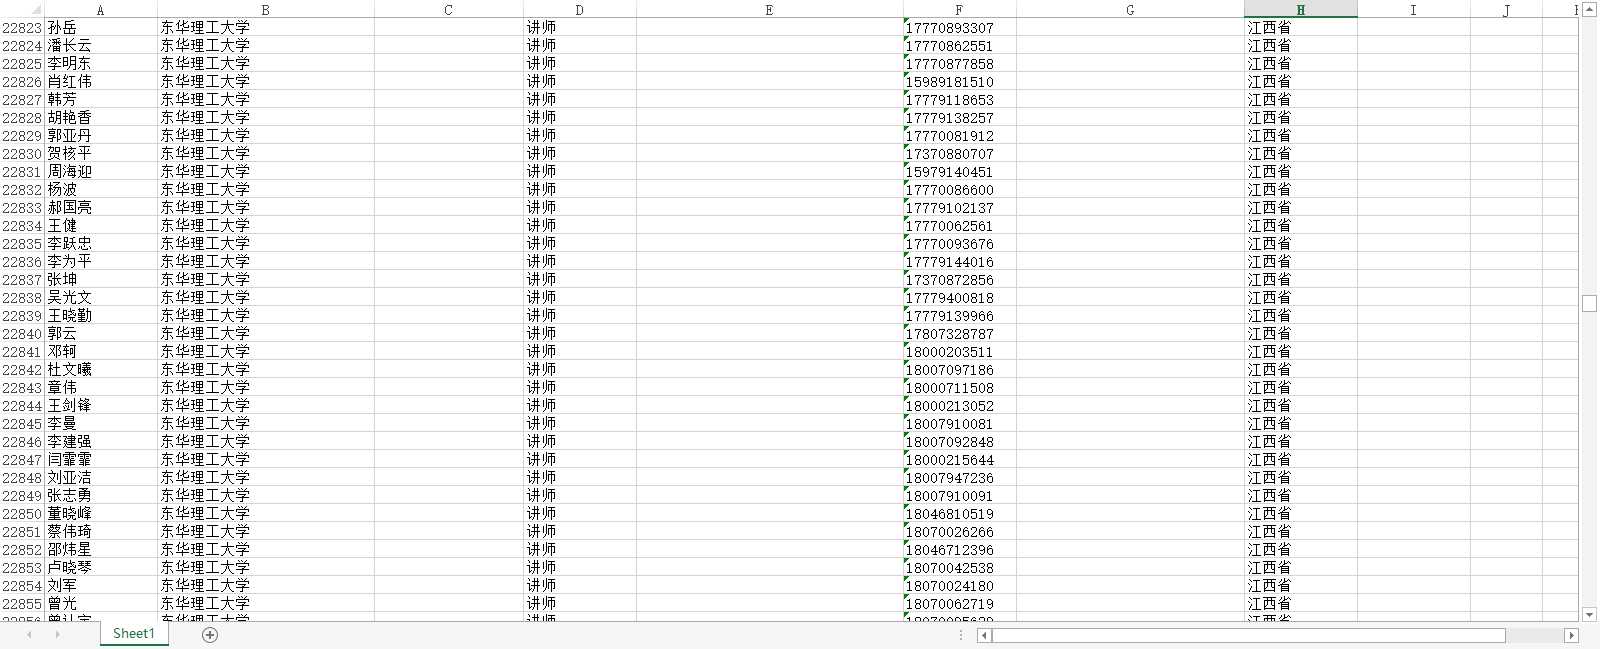The image size is (1600, 649).
Task: Select row header 22840
Action: tap(22, 334)
